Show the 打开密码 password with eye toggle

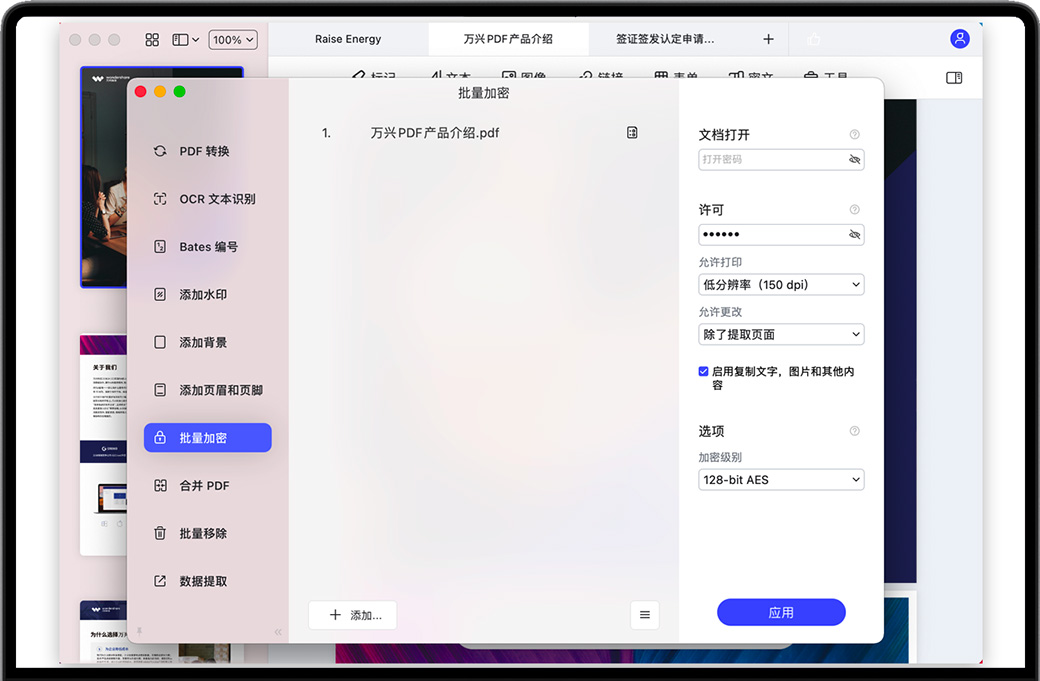pos(854,160)
